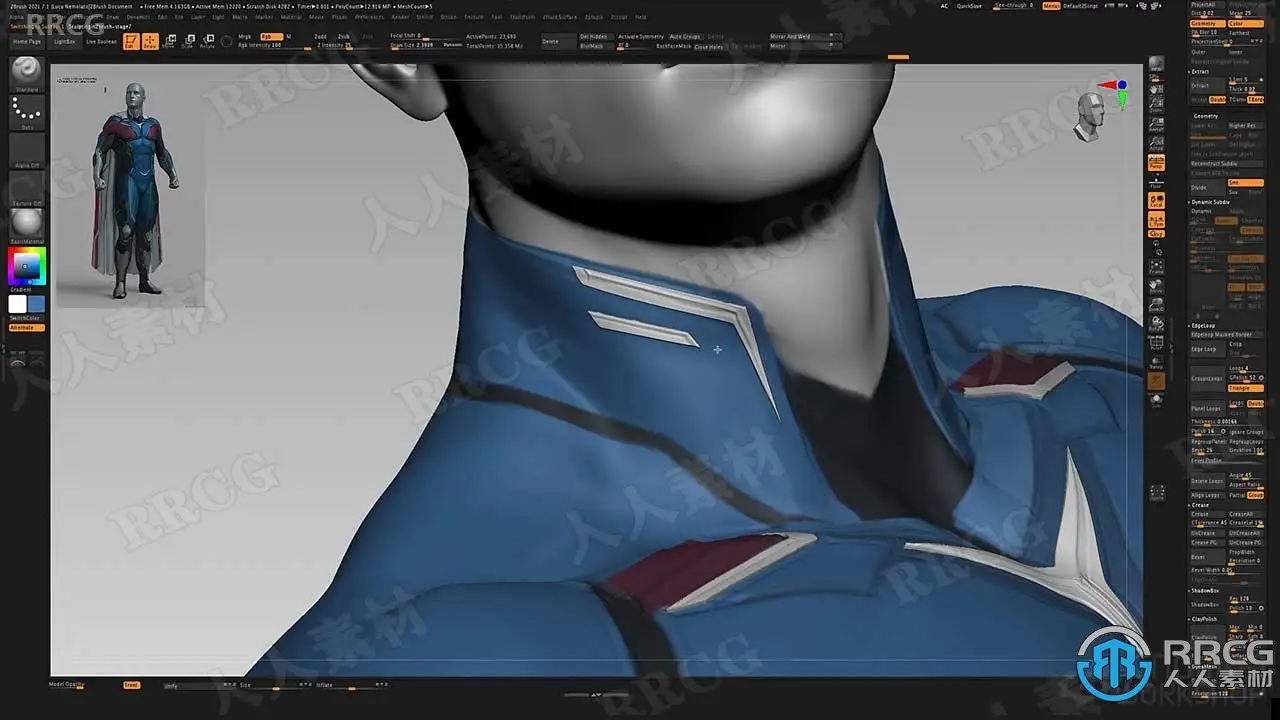This screenshot has height=720, width=1280.
Task: Open the Dots stroke type picker
Action: 27,112
